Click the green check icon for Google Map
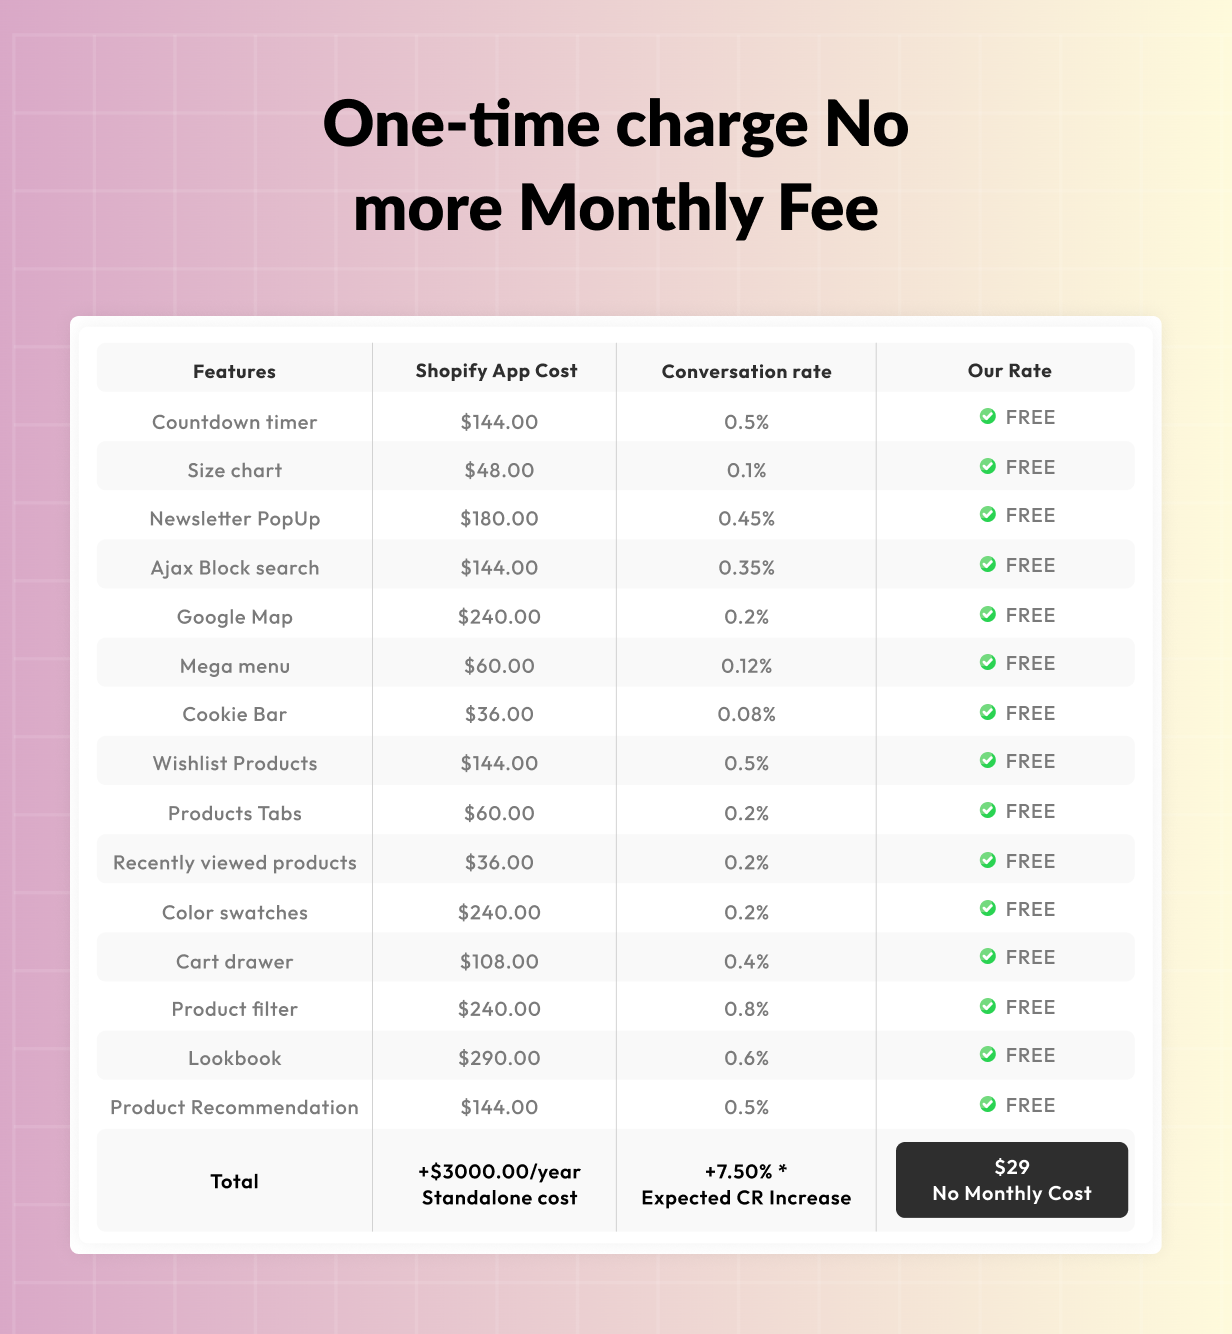 click(988, 615)
